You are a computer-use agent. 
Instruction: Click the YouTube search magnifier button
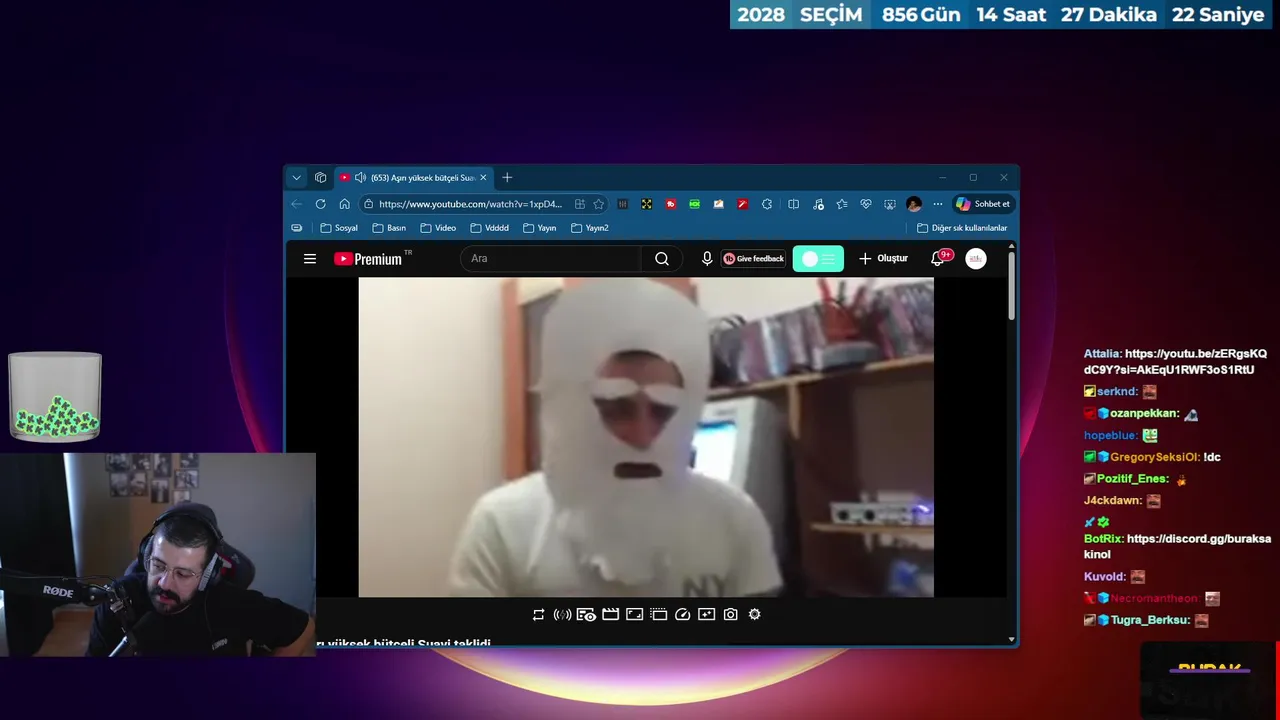(662, 259)
